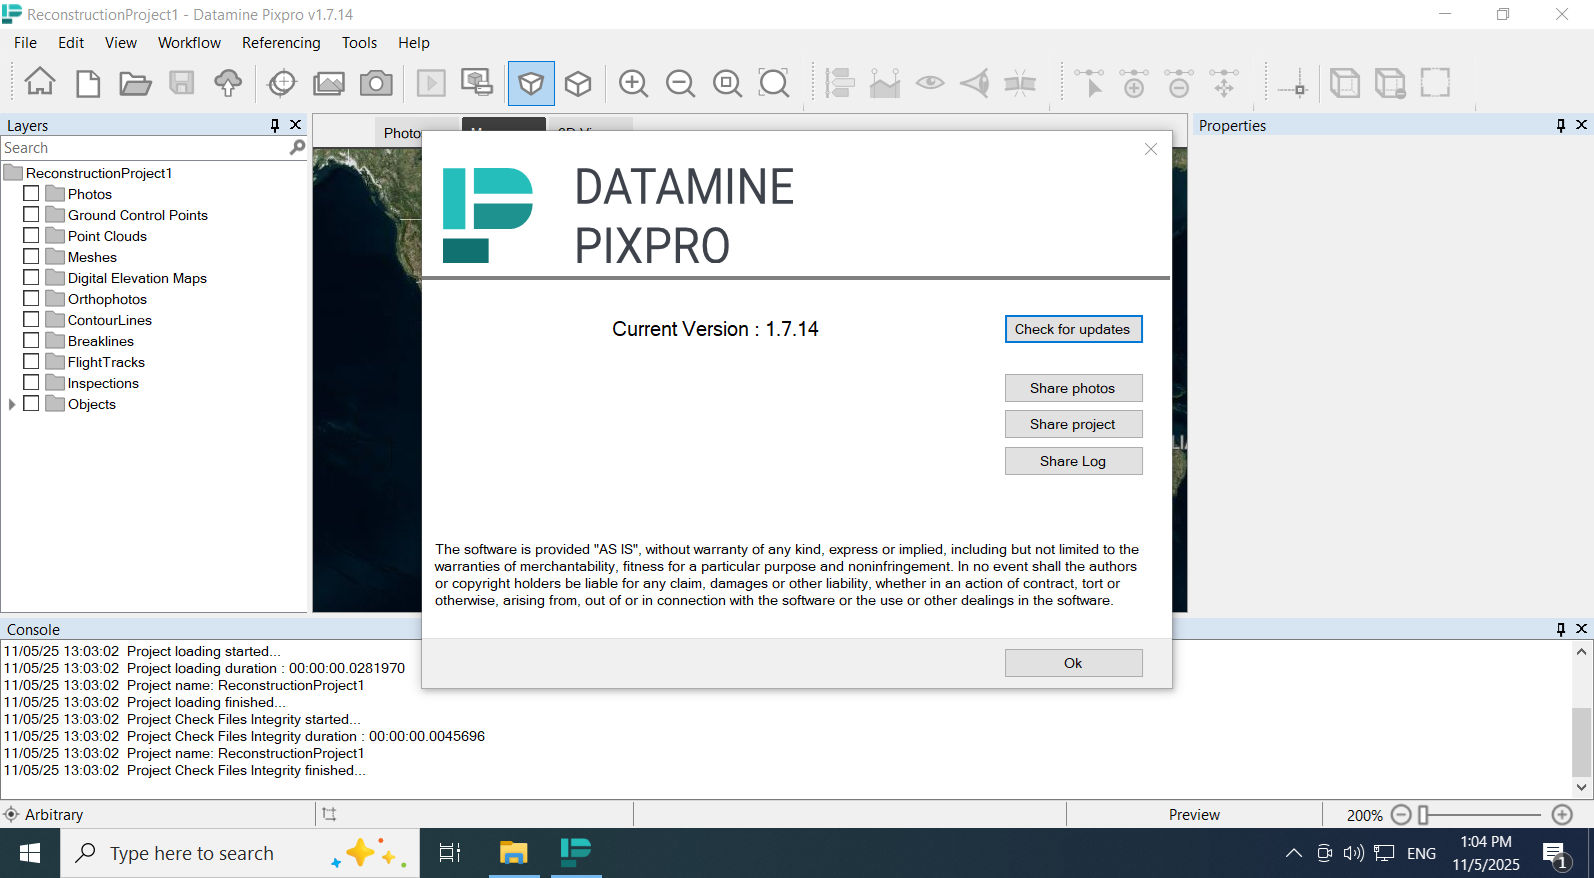Check the Photos layer checkbox
This screenshot has height=878, width=1594.
tap(31, 194)
